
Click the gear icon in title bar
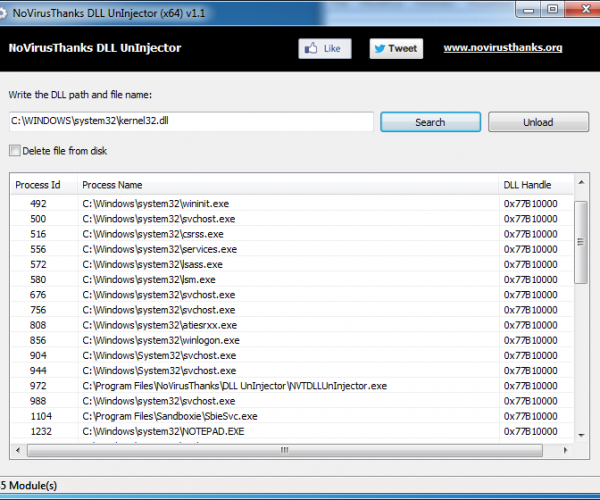pos(3,13)
